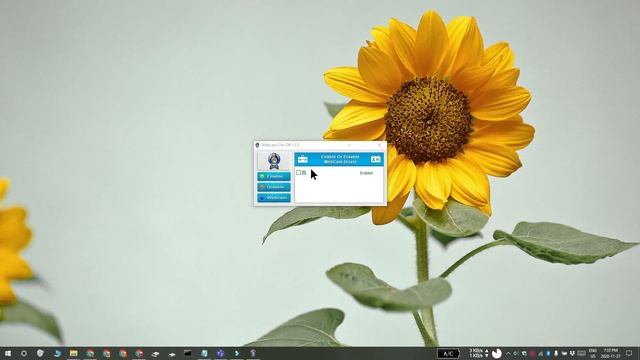
Task: Minimize the WebCam On-Off window
Action: 349,145
